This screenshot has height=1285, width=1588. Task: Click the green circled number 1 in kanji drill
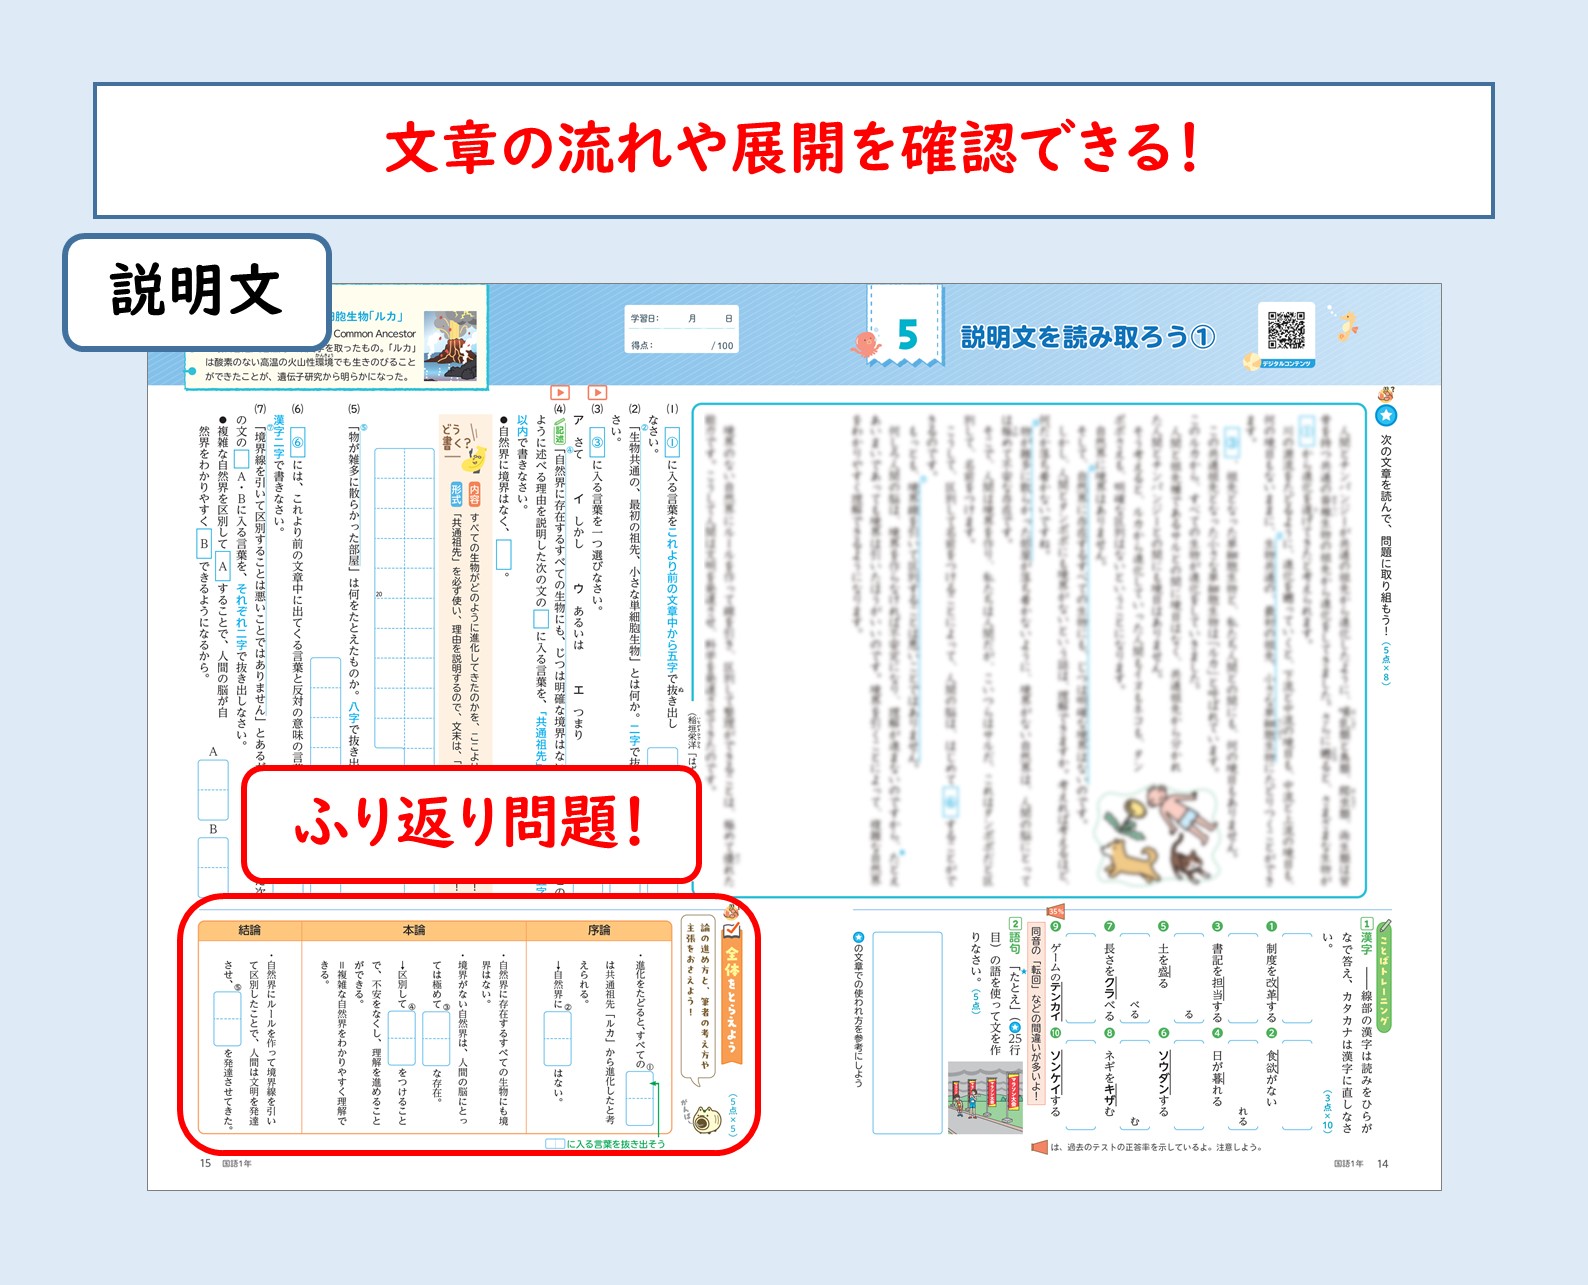point(1271,927)
